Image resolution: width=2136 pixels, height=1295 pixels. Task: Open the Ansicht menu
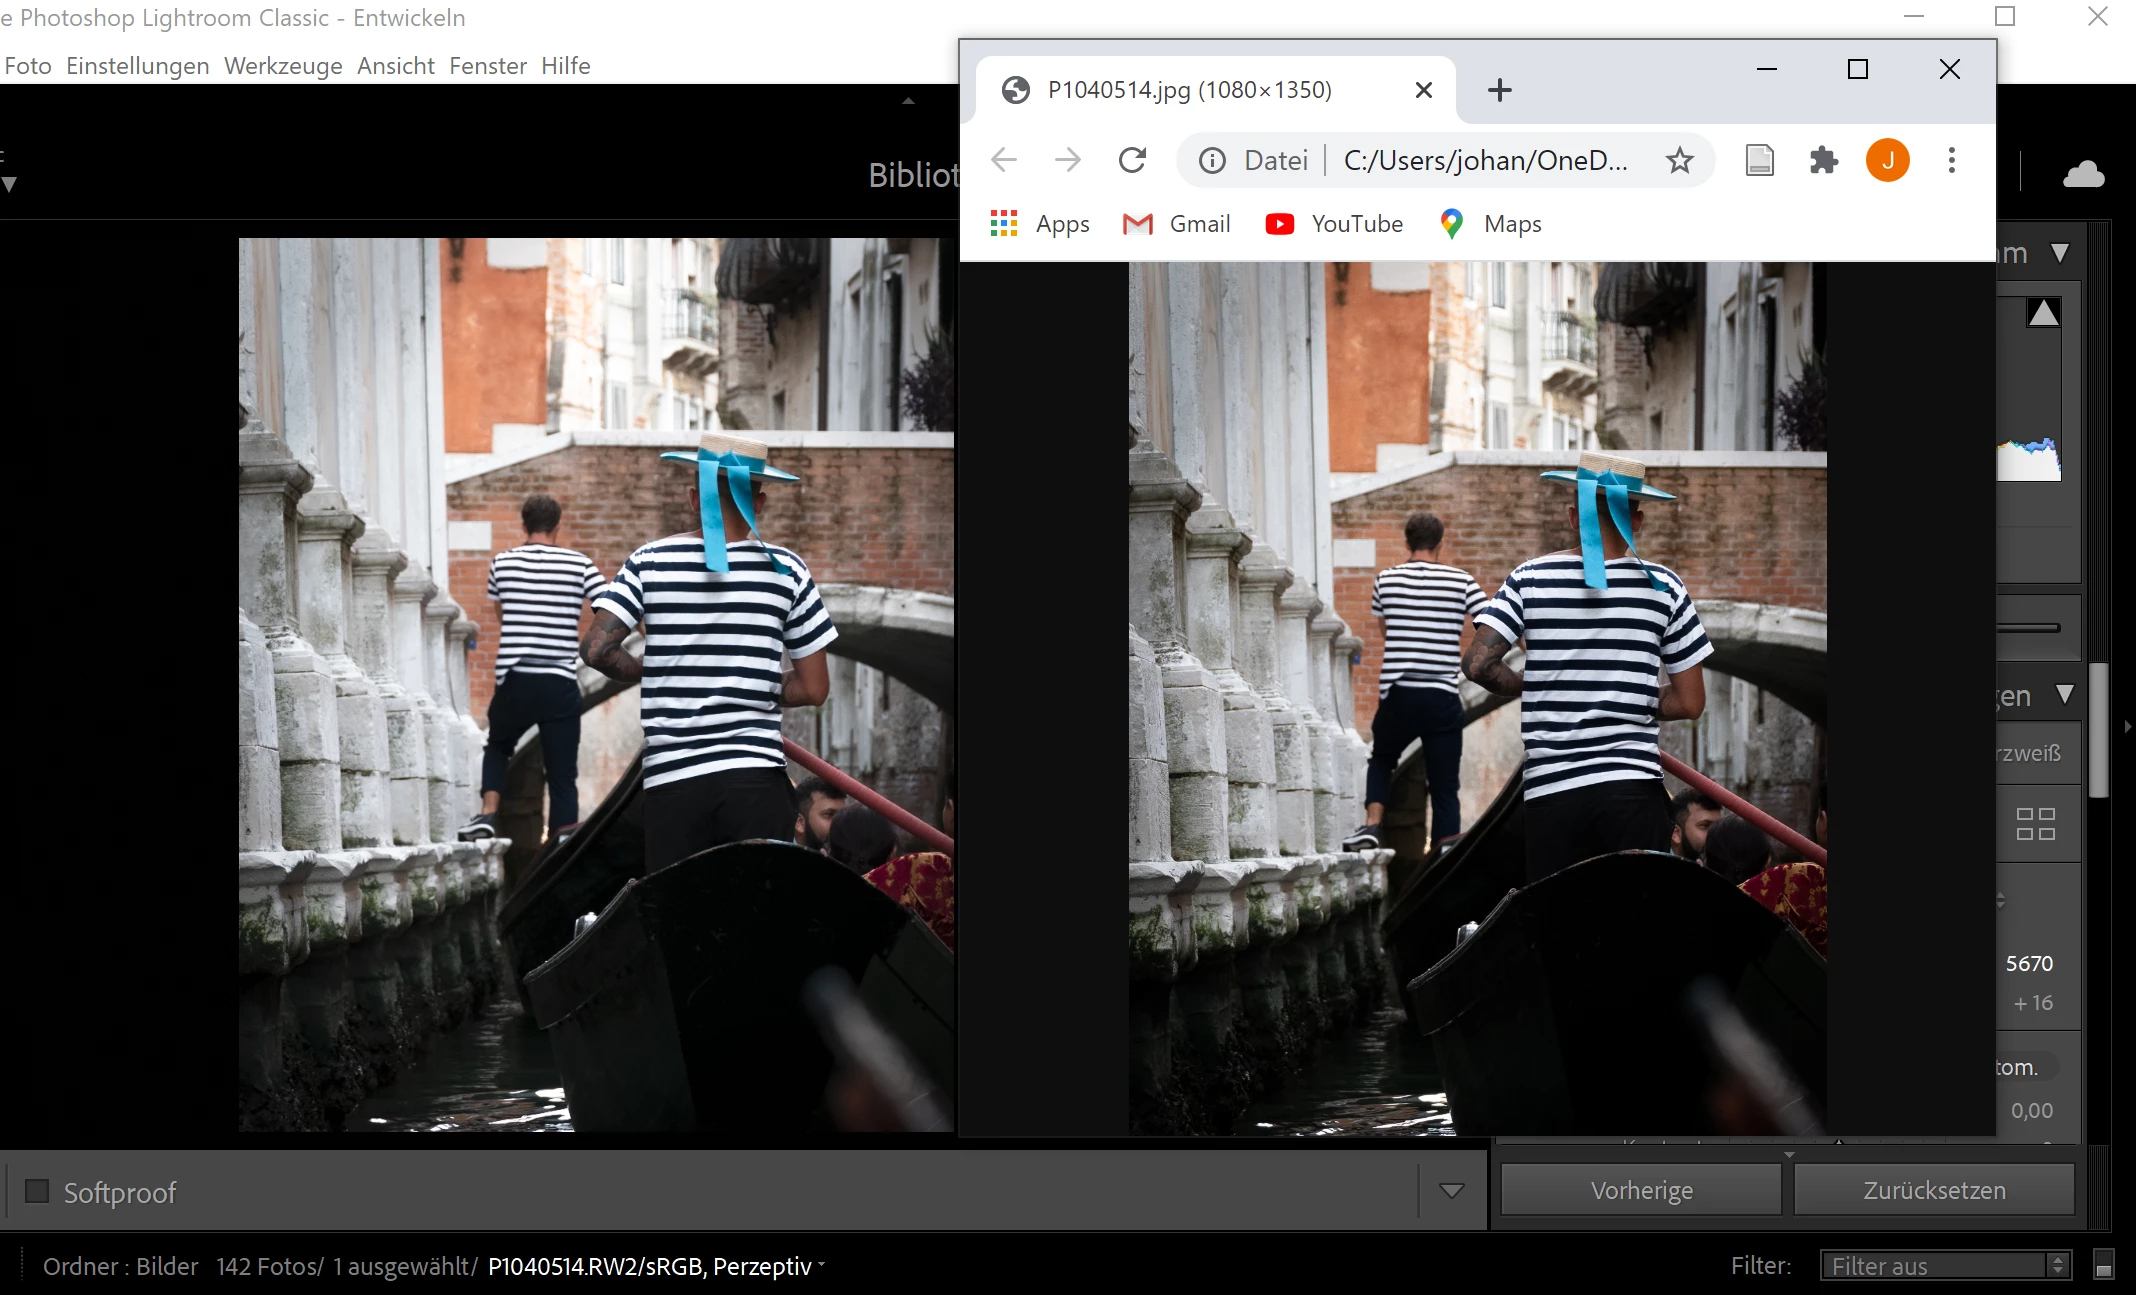(395, 66)
